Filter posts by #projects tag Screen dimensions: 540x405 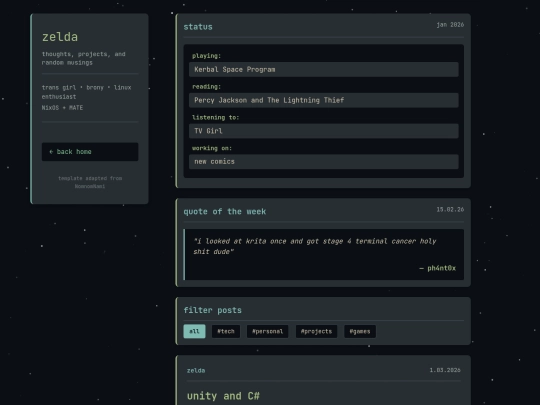316,331
